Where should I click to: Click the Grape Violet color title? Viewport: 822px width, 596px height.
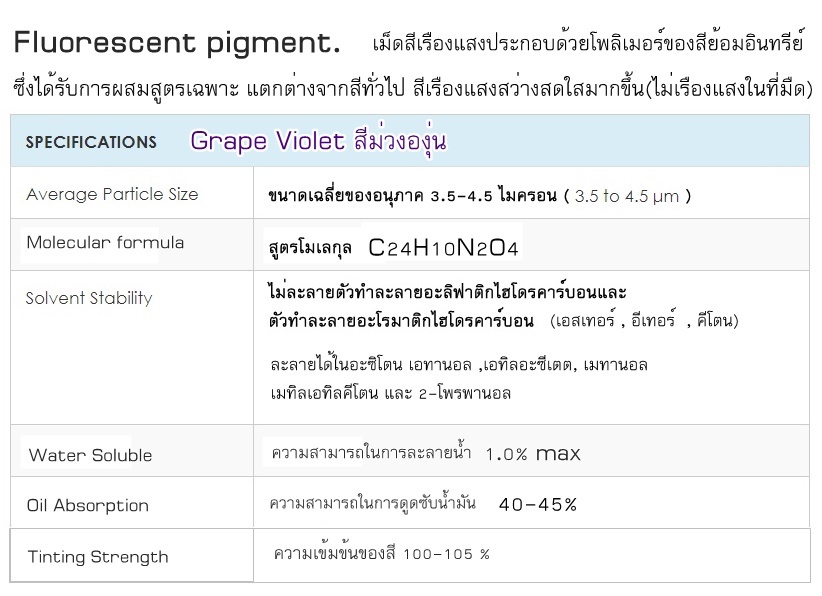[x=267, y=141]
